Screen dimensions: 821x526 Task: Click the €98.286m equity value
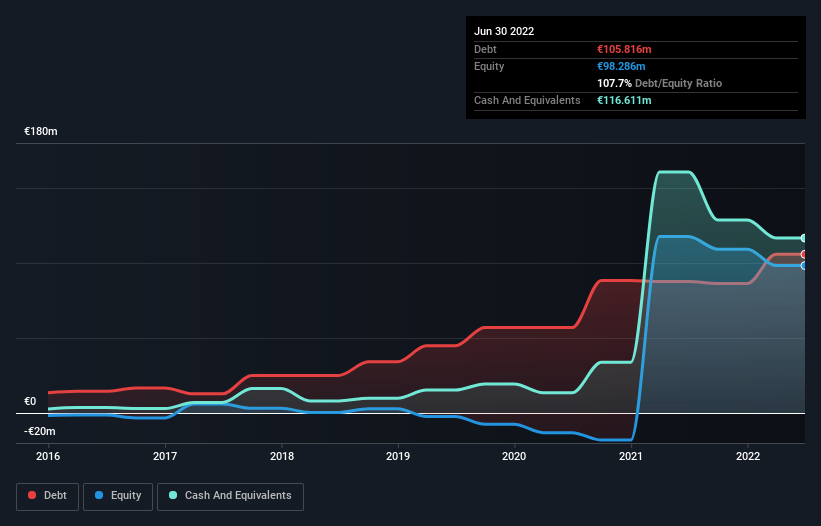[621, 66]
